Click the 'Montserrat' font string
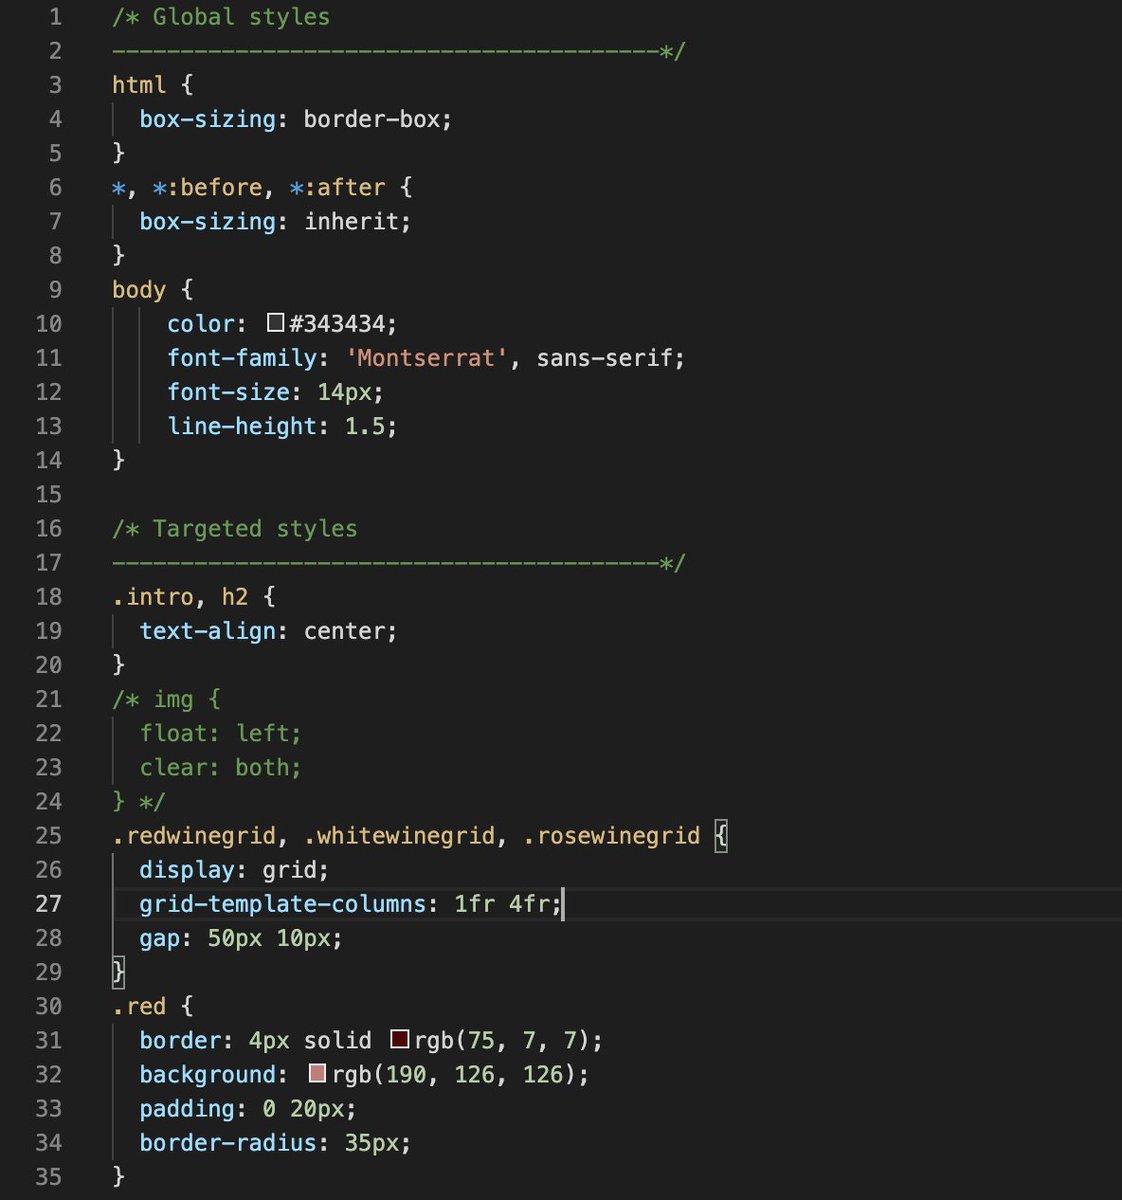This screenshot has width=1122, height=1200. point(426,357)
